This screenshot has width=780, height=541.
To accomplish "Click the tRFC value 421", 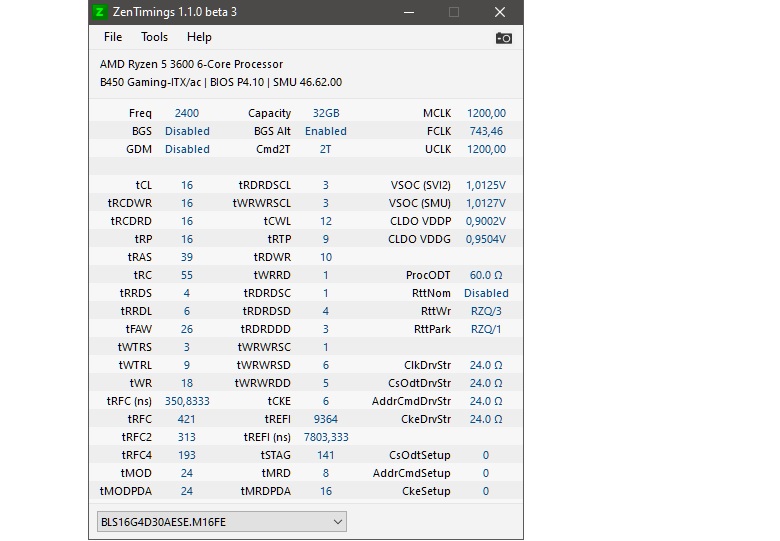I will (x=187, y=419).
